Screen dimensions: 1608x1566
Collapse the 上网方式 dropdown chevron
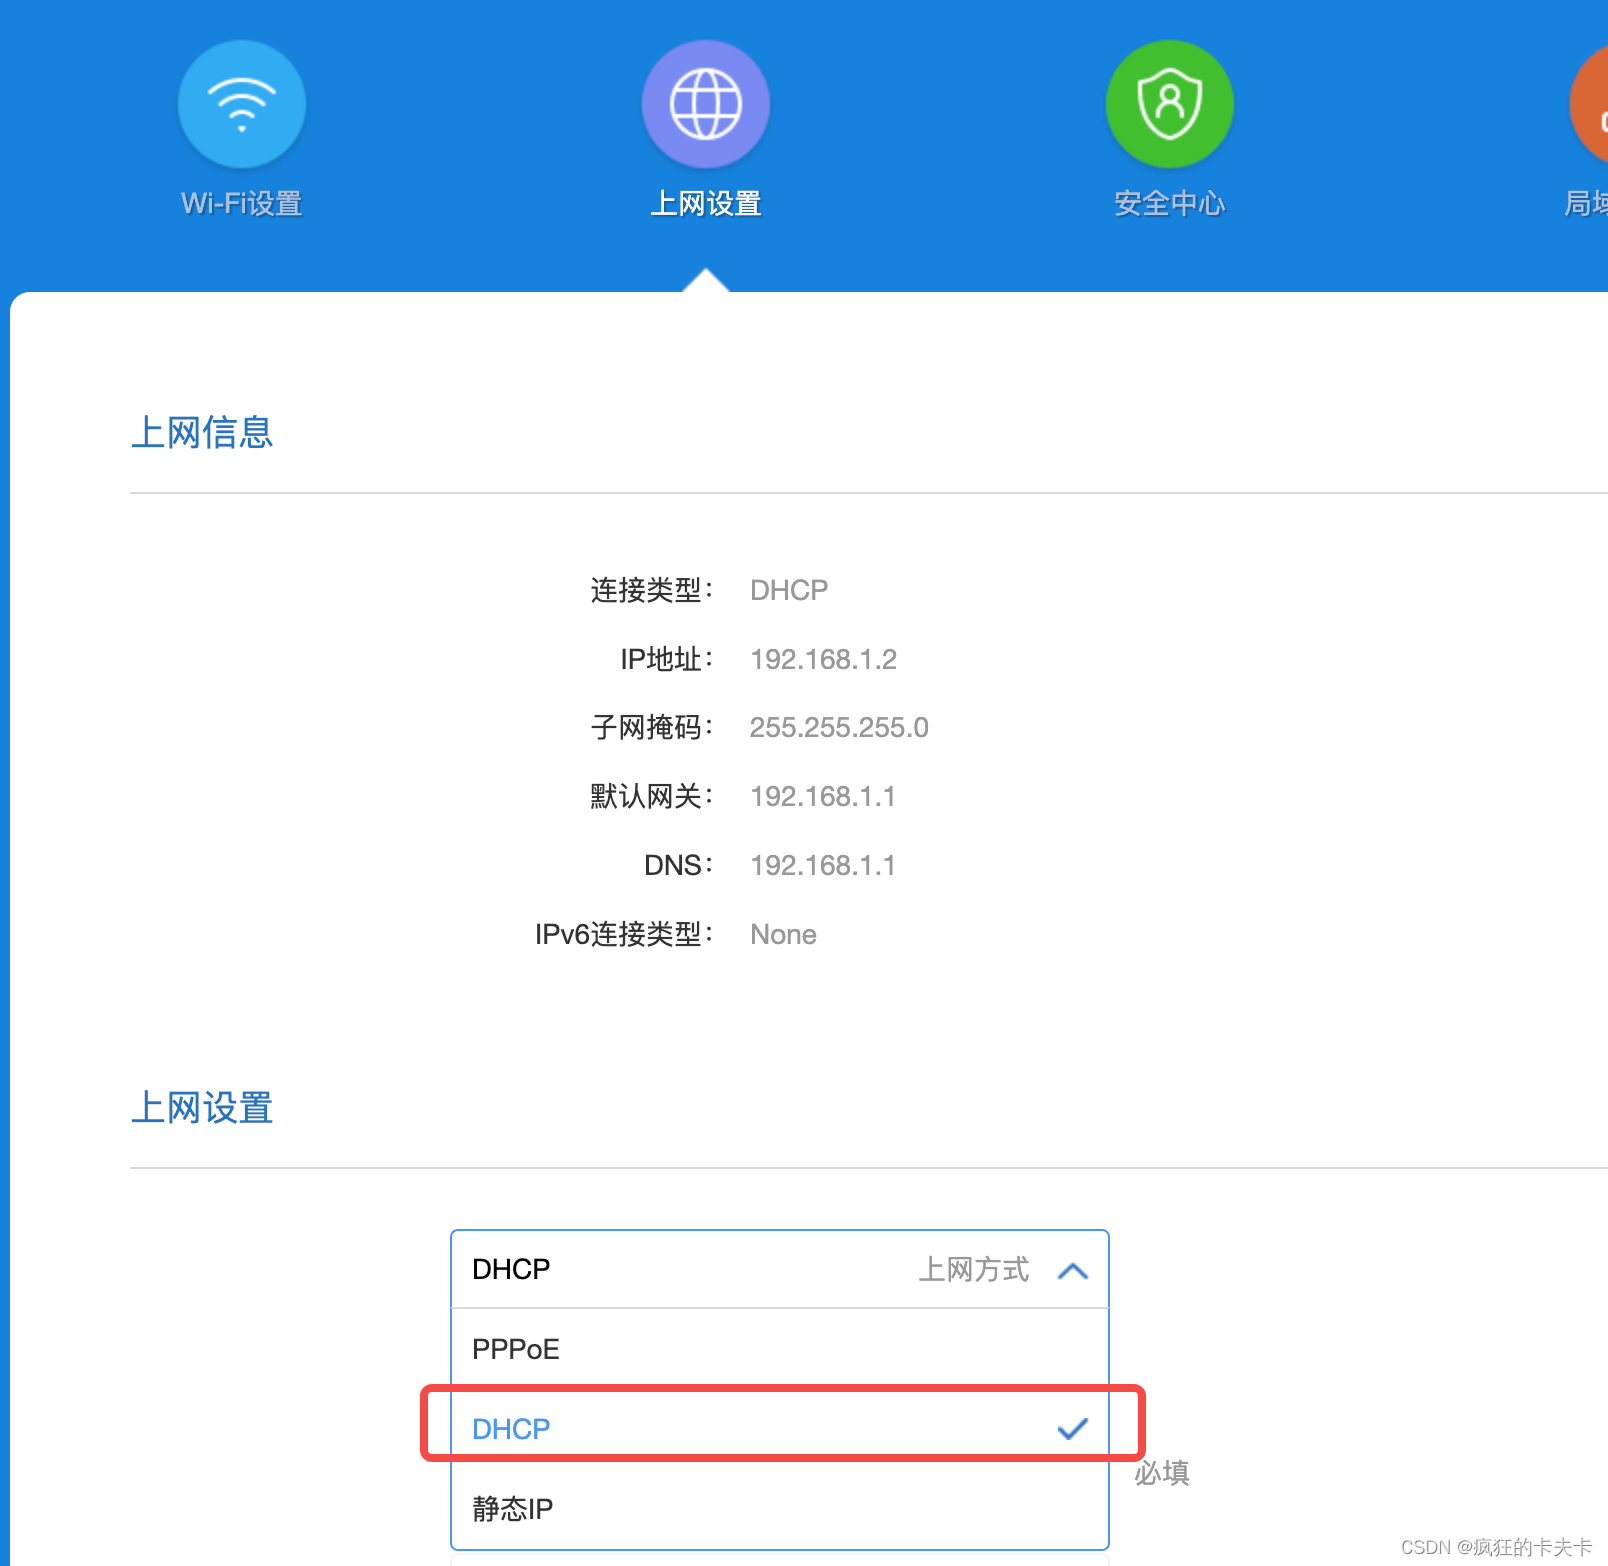(x=1073, y=1271)
